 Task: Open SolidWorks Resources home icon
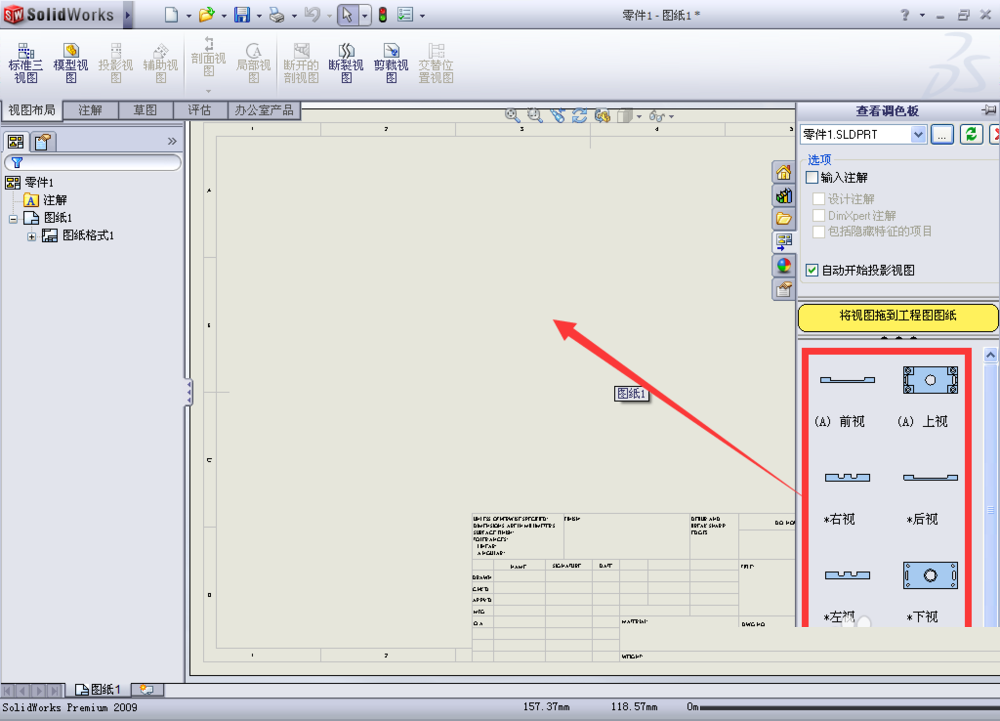click(x=784, y=173)
